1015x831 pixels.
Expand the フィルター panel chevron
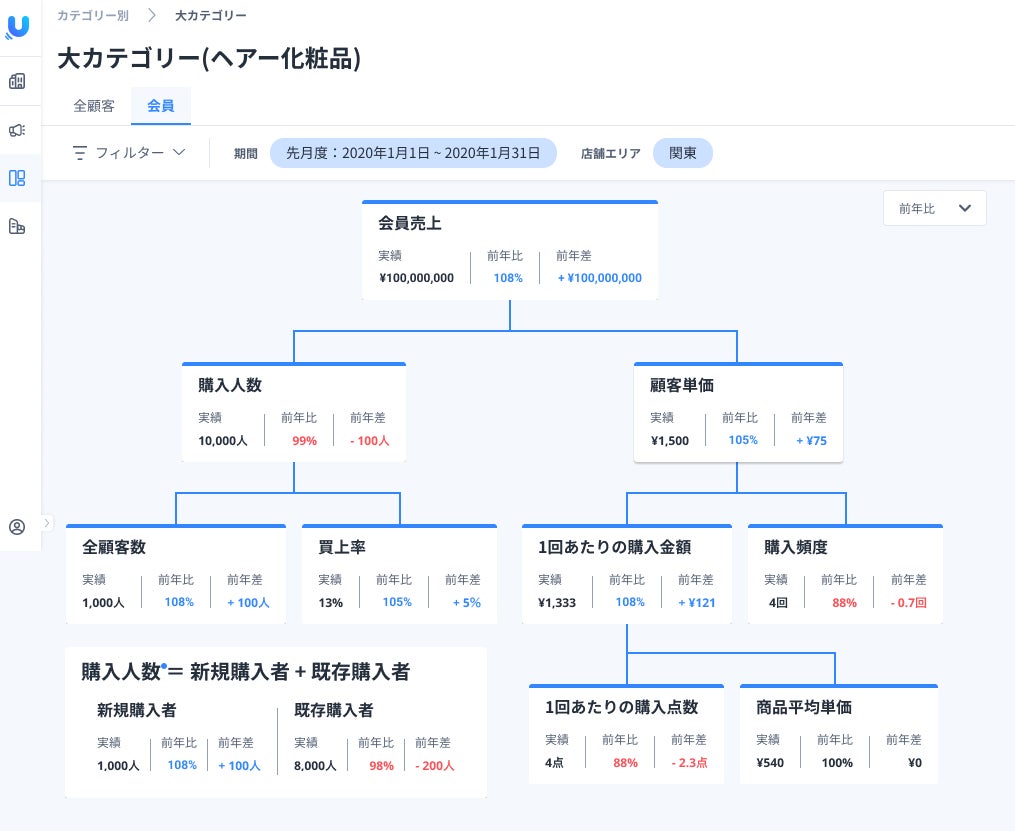179,153
